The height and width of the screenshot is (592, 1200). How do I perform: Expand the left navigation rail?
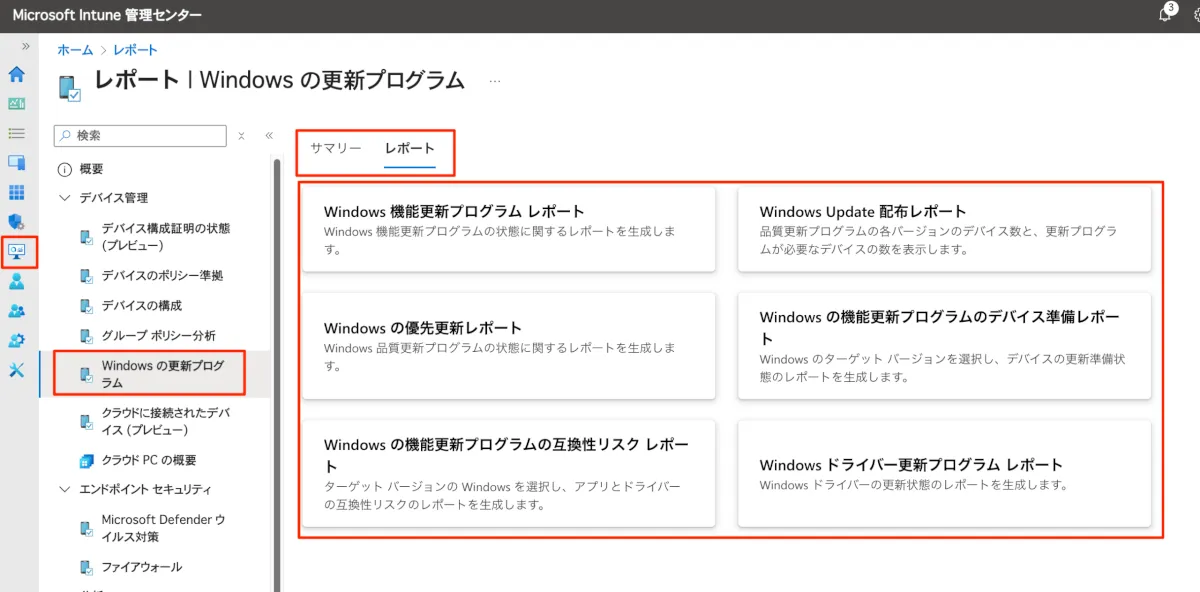pyautogui.click(x=25, y=46)
